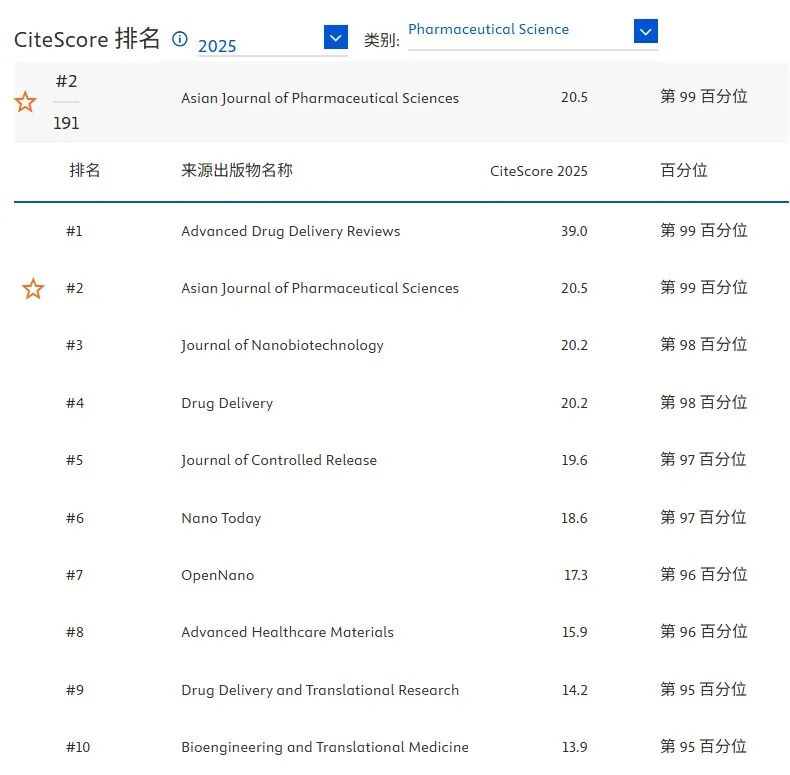Image resolution: width=790 pixels, height=775 pixels.
Task: Click the 191 total count in summary
Action: point(67,123)
